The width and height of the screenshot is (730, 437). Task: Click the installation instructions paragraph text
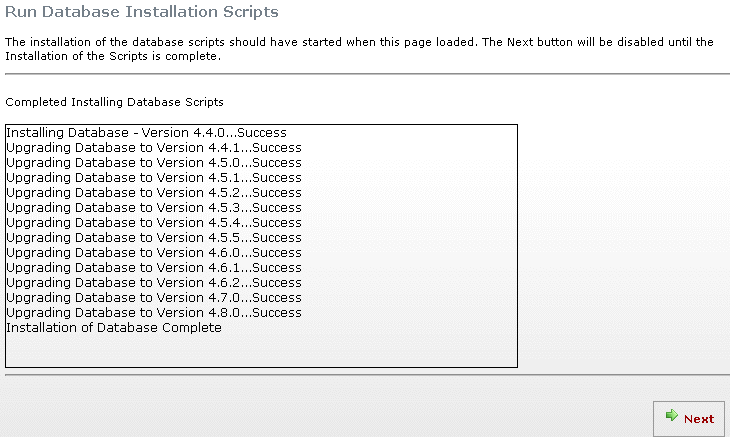point(359,49)
